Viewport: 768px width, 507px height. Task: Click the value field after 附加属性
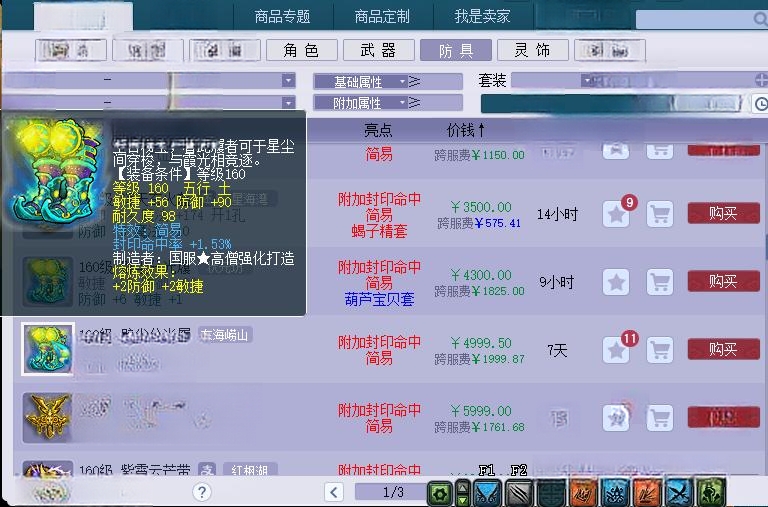442,103
